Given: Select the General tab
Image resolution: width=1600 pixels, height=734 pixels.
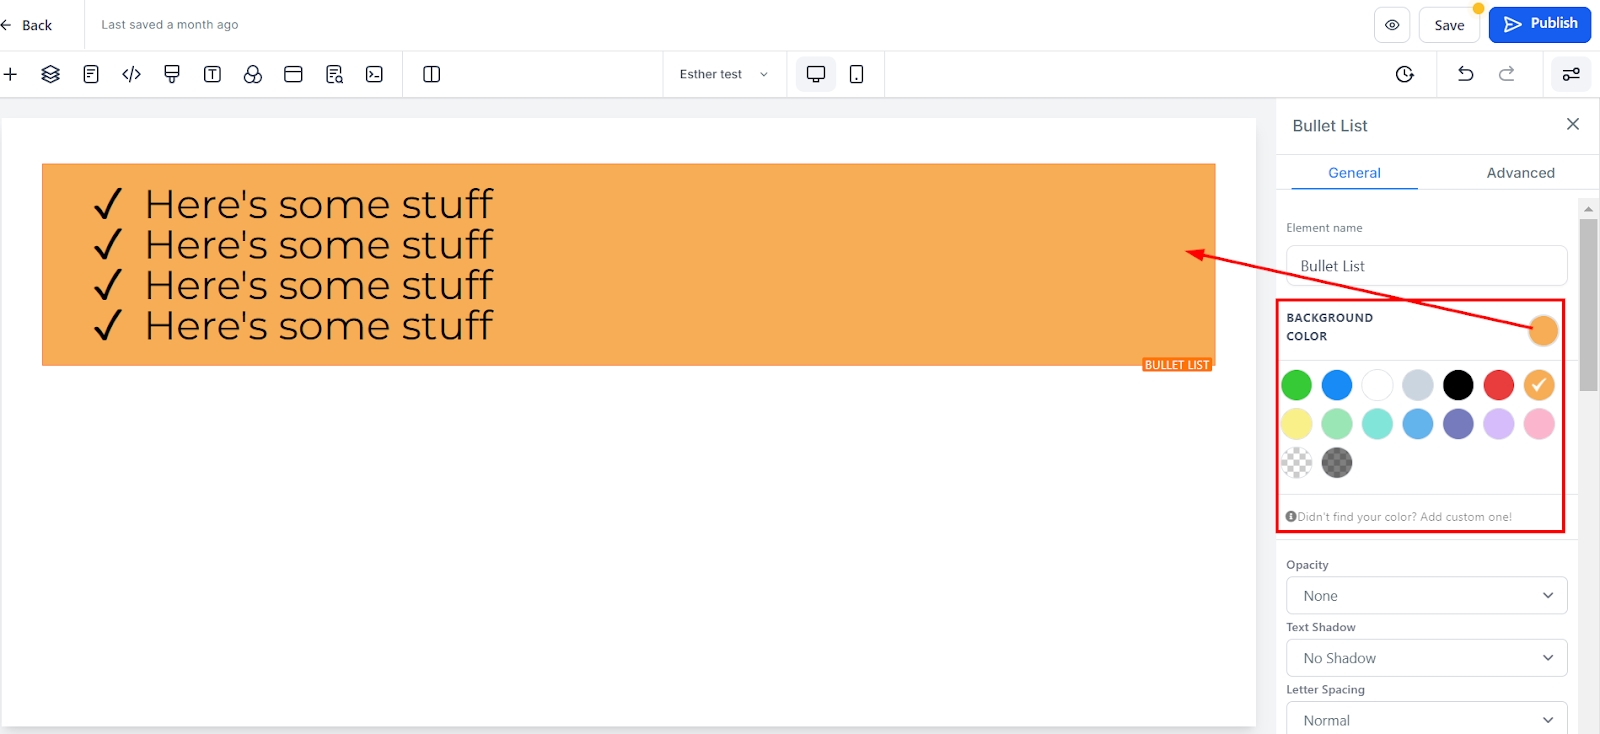Looking at the screenshot, I should tap(1354, 173).
